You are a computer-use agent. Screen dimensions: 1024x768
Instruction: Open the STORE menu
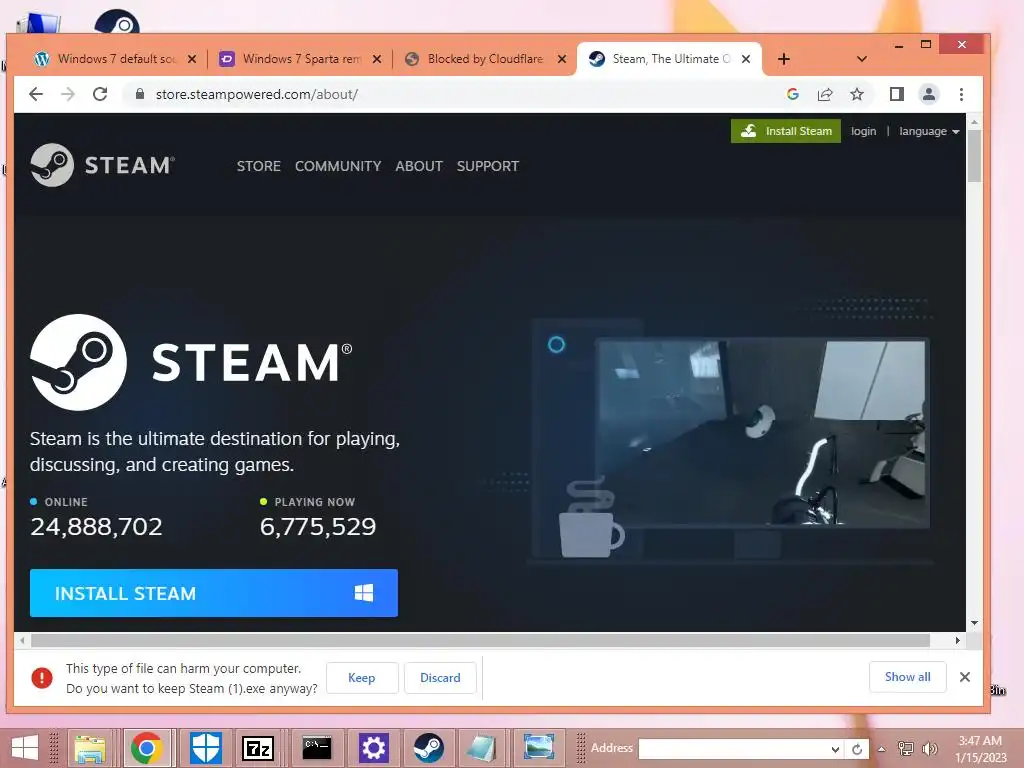click(x=259, y=166)
